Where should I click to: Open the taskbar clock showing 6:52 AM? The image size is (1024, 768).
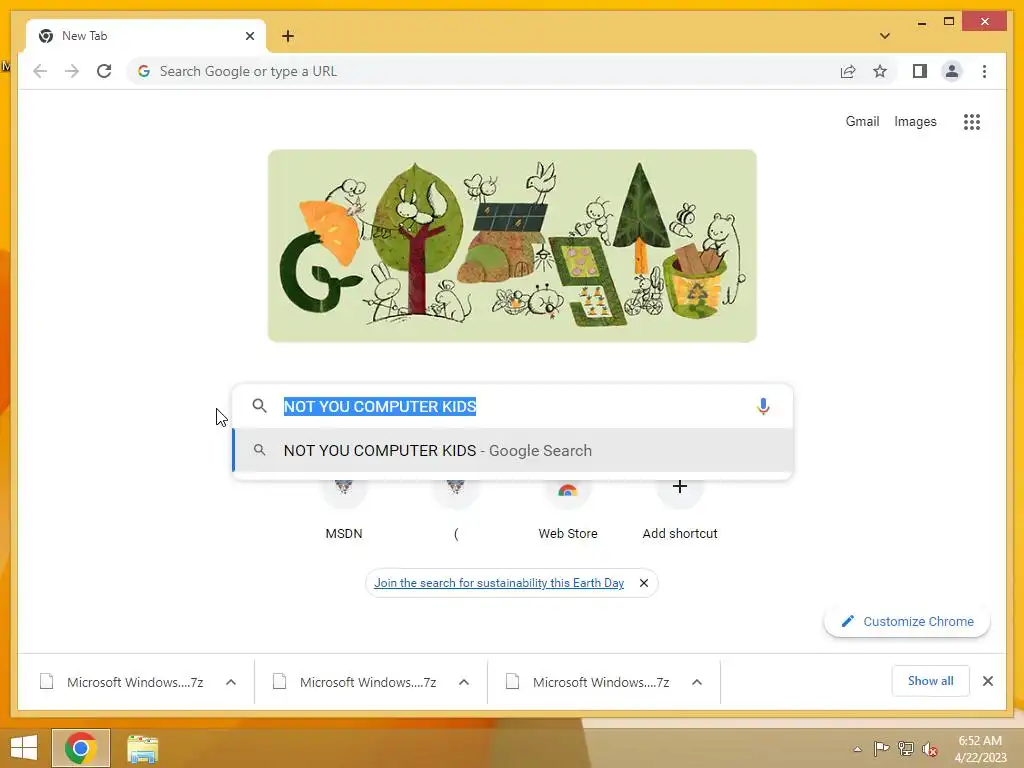click(x=980, y=749)
